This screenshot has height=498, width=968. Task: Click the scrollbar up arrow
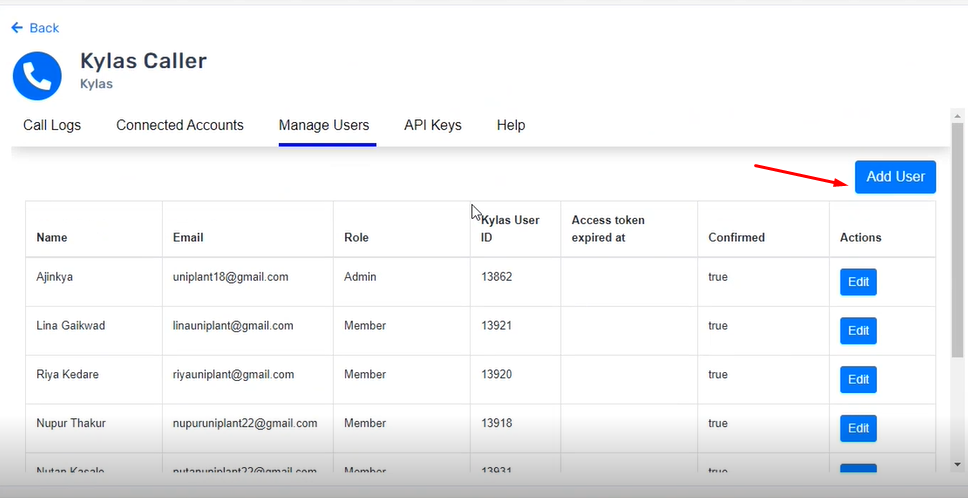(x=958, y=116)
